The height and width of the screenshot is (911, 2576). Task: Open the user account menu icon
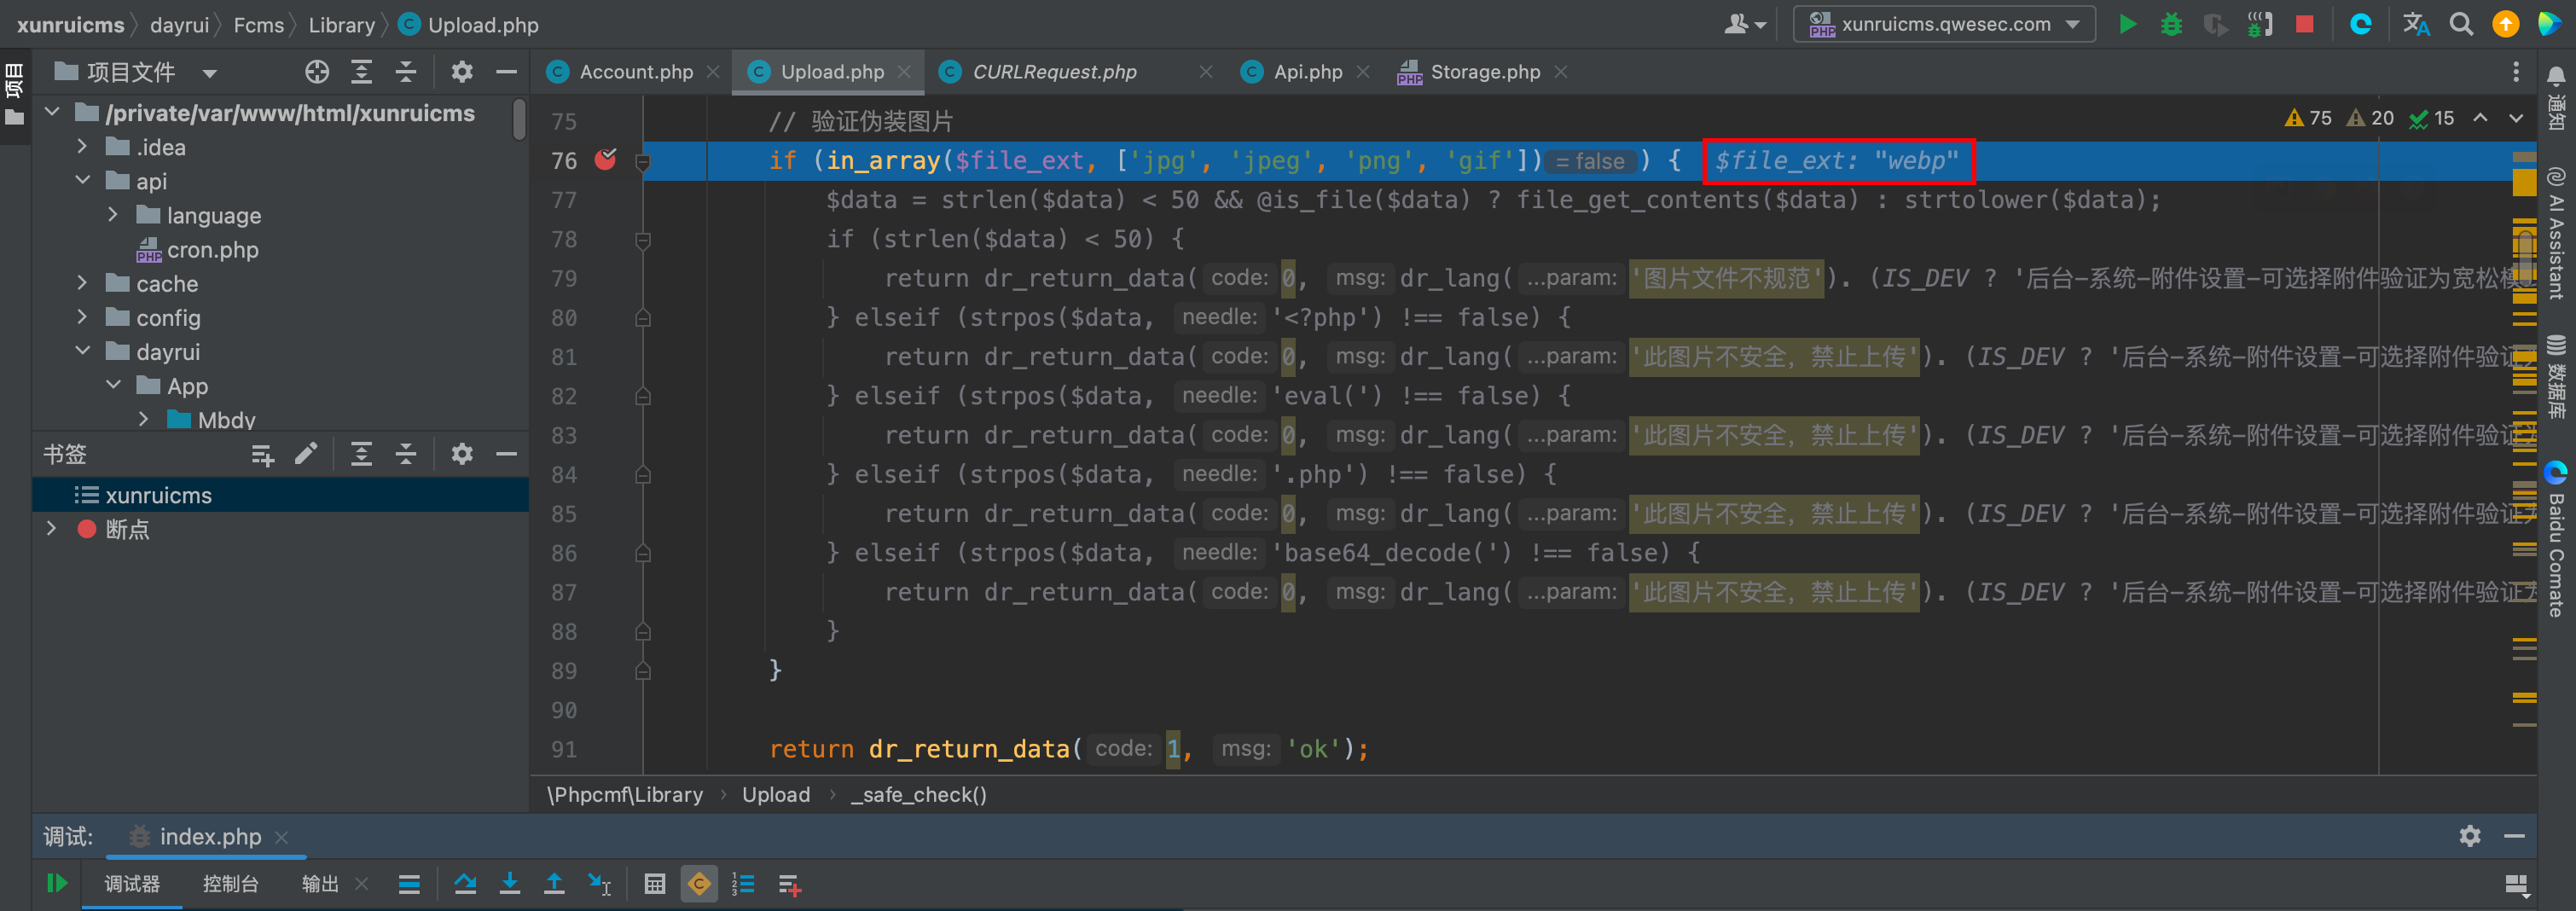pyautogui.click(x=1745, y=24)
